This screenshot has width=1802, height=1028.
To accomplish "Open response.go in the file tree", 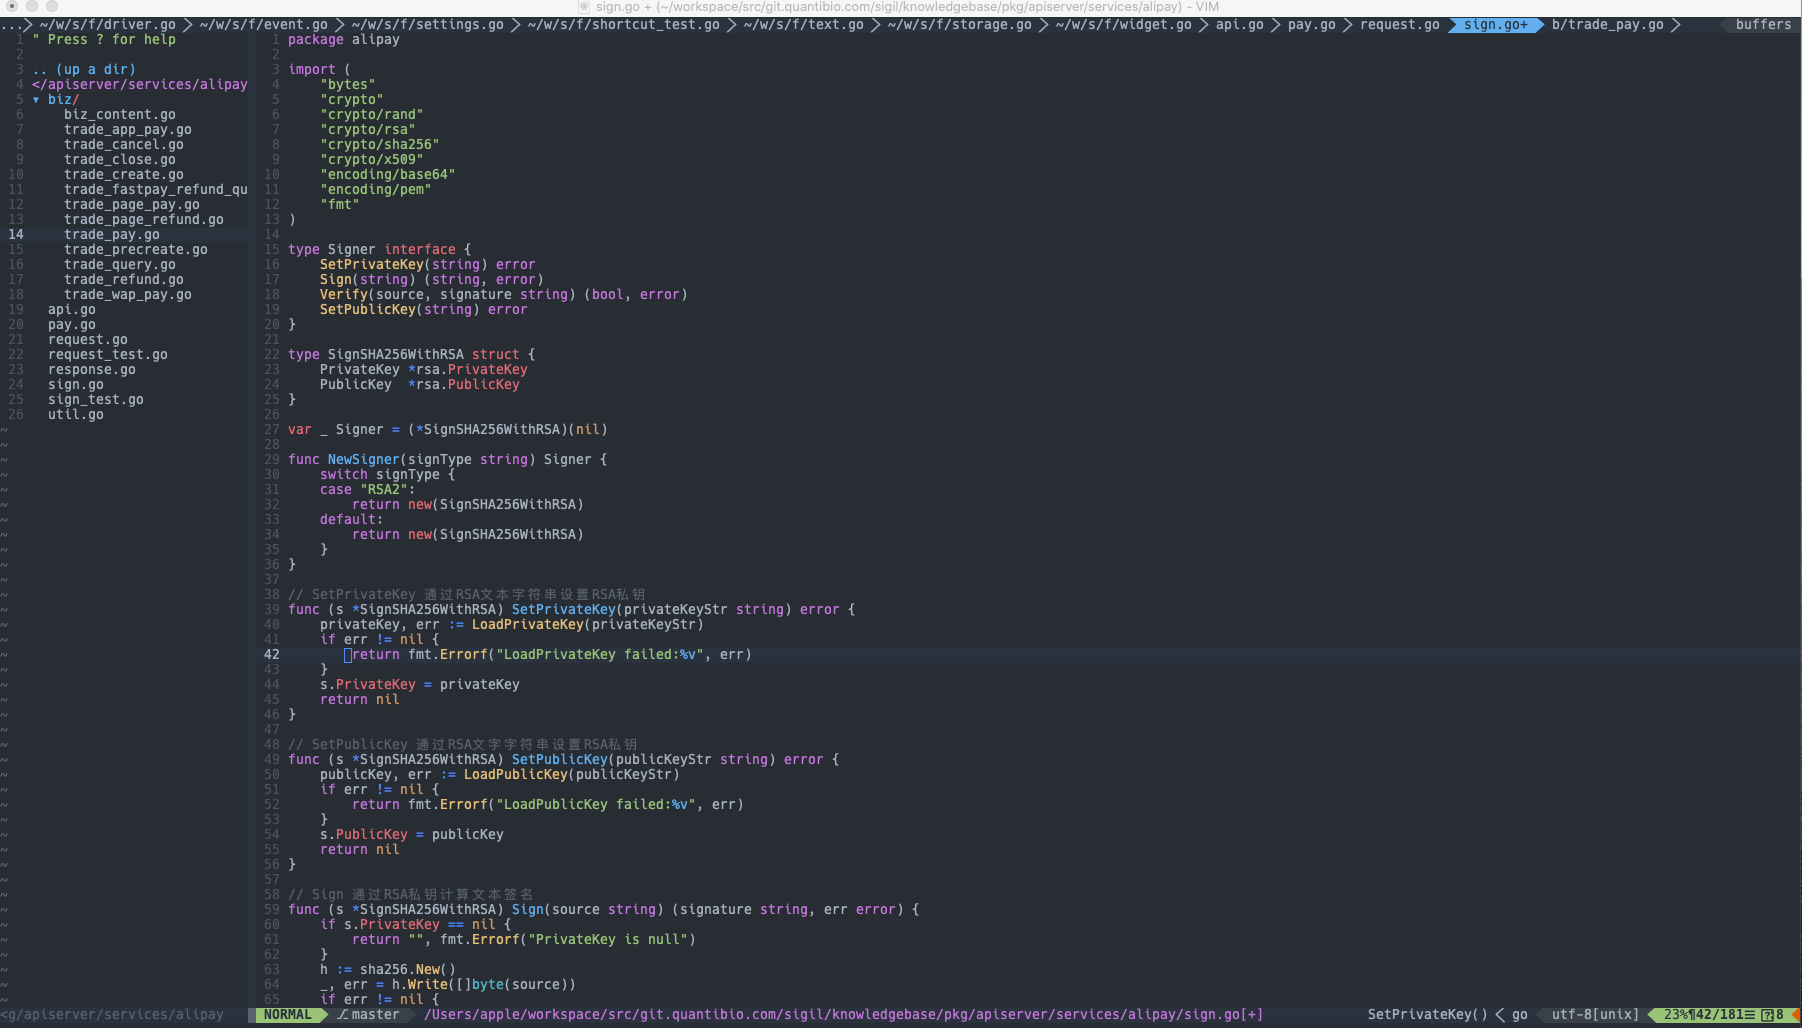I will point(92,369).
